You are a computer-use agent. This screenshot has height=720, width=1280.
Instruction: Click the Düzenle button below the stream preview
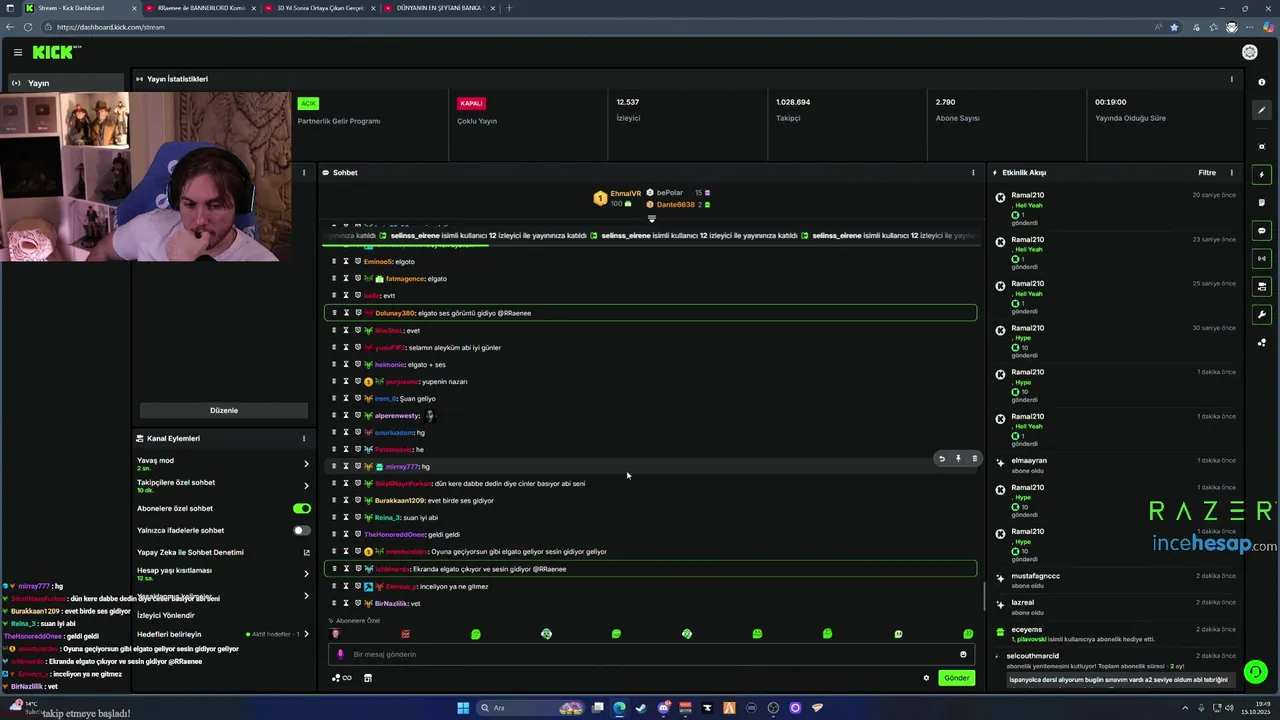pyautogui.click(x=224, y=410)
